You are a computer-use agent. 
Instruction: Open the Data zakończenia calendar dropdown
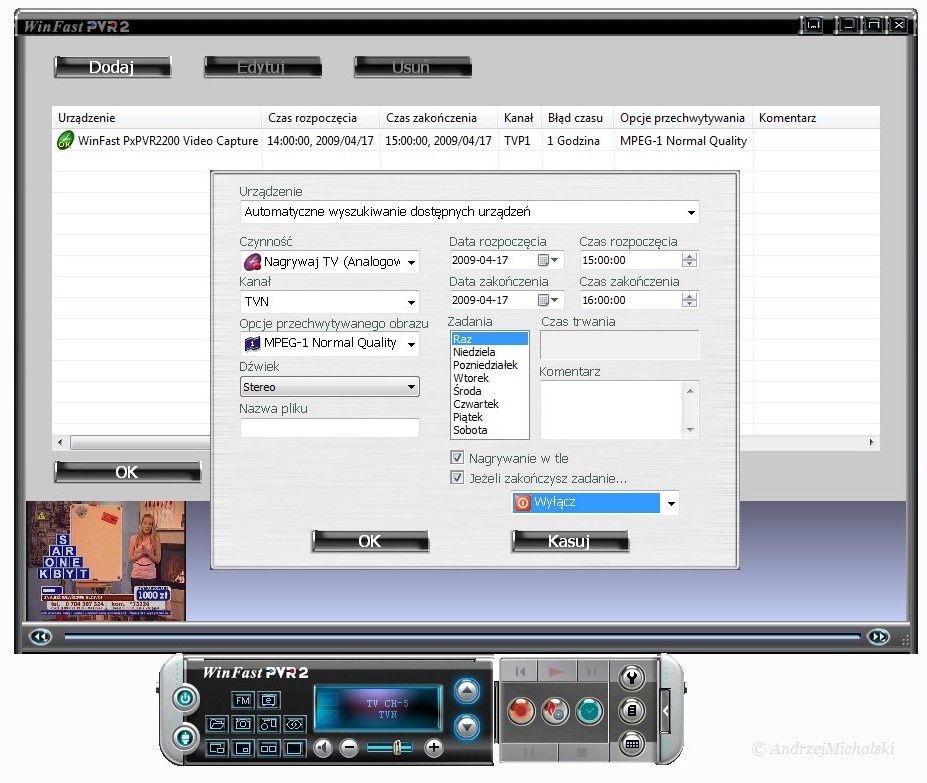(549, 300)
